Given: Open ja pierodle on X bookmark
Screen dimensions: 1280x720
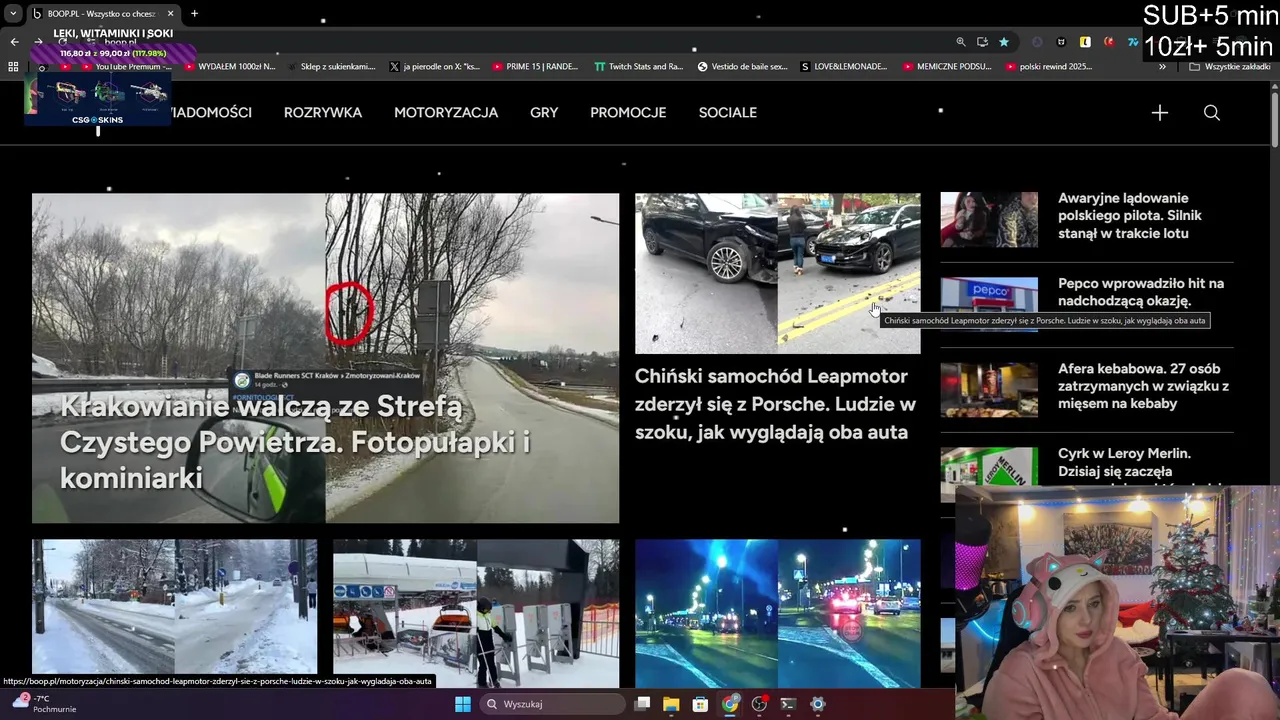Looking at the screenshot, I should pyautogui.click(x=434, y=67).
